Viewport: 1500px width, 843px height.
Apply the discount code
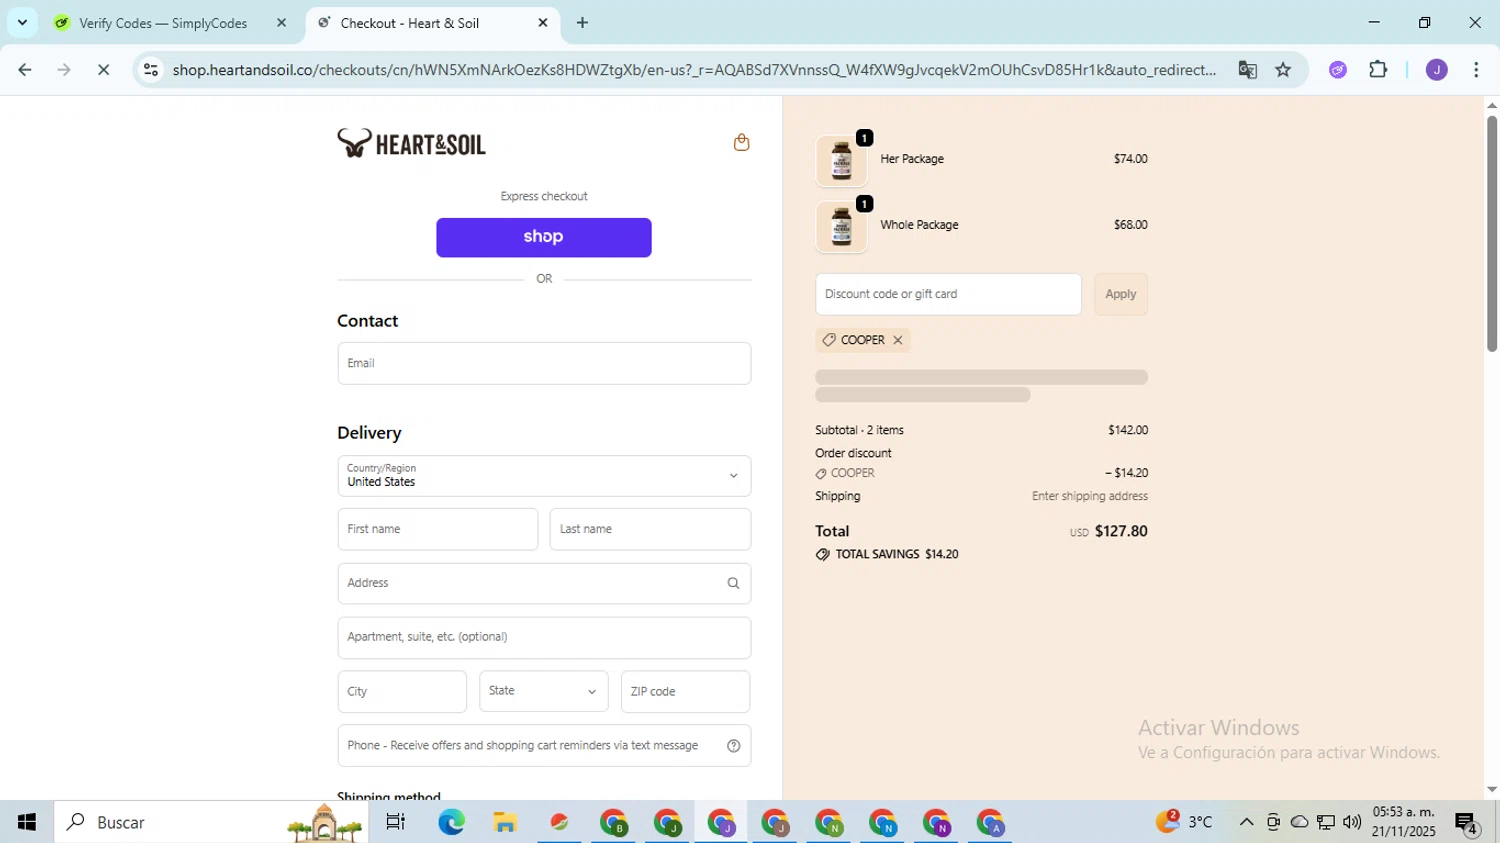coord(1120,294)
